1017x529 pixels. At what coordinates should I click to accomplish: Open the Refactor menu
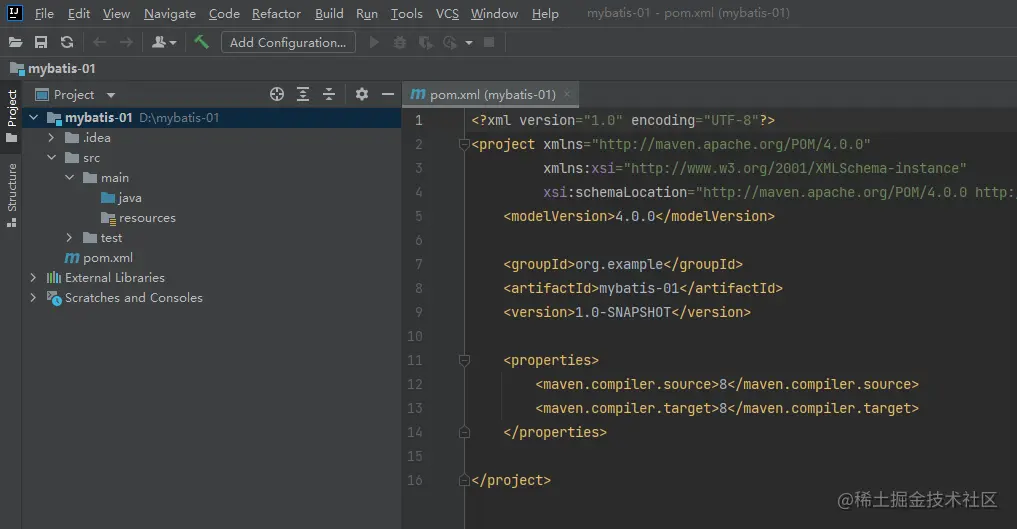[276, 14]
